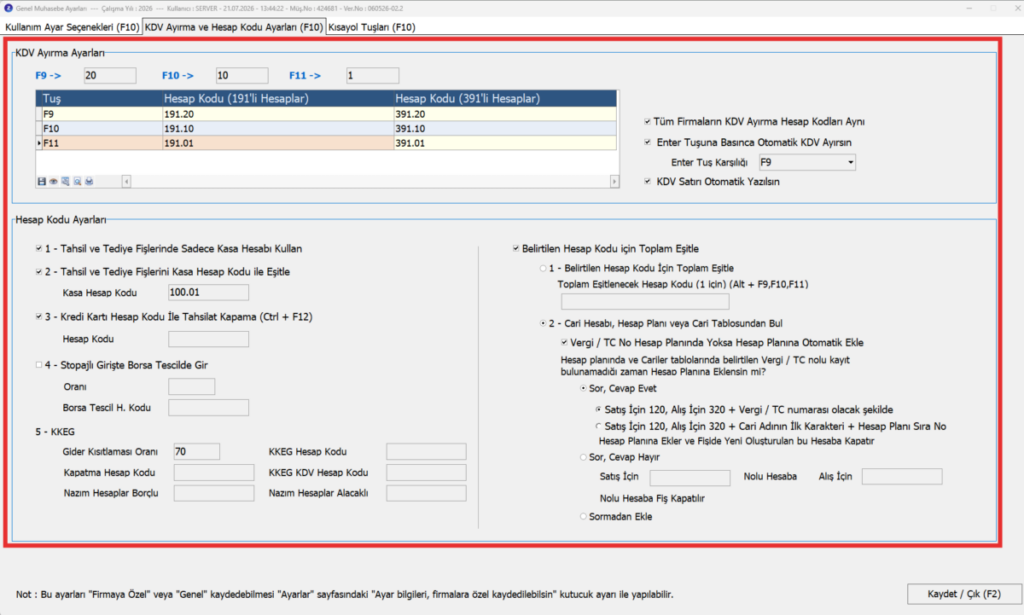Click the application logo icon in title bar
This screenshot has height=615, width=1024.
8,8
